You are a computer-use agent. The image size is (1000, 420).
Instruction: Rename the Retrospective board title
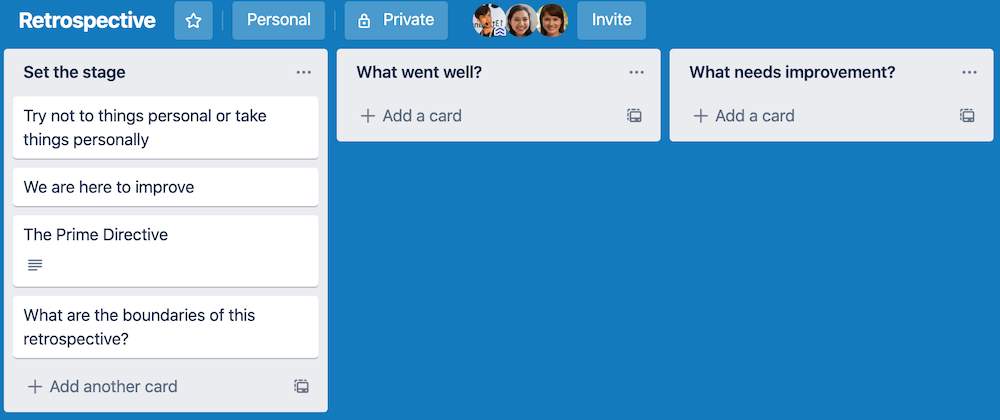point(87,20)
